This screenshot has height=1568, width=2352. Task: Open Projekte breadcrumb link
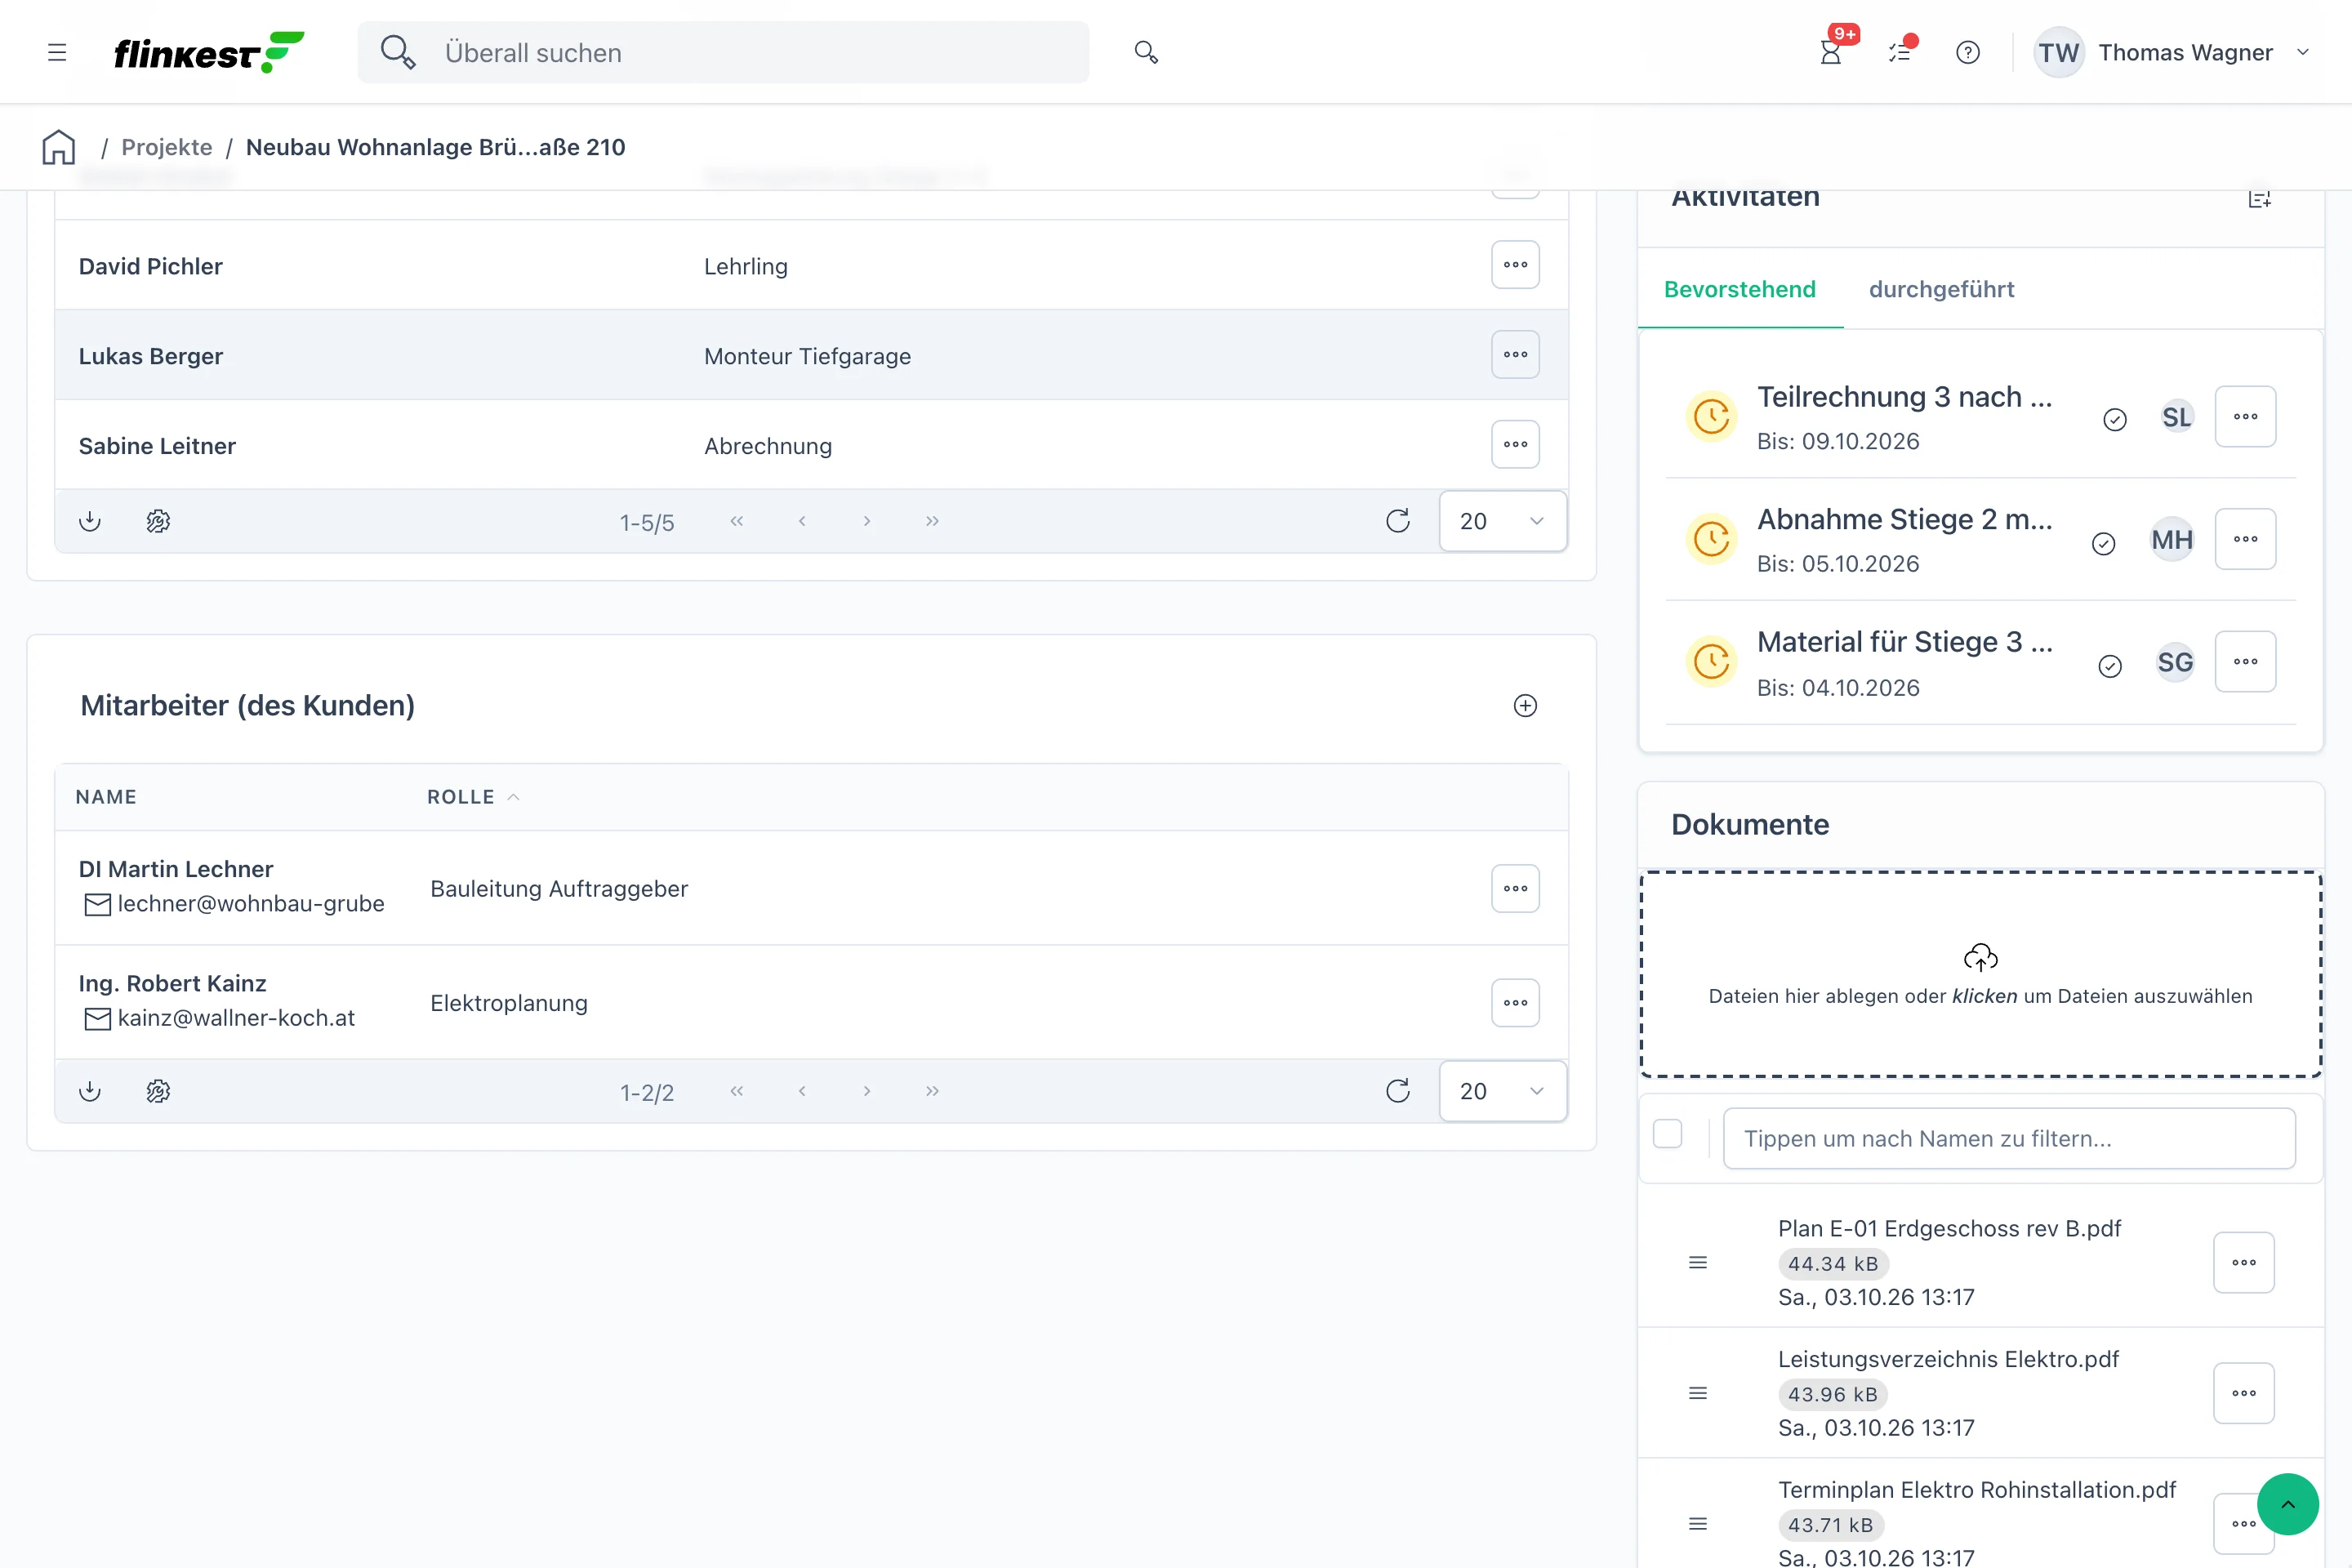[167, 147]
